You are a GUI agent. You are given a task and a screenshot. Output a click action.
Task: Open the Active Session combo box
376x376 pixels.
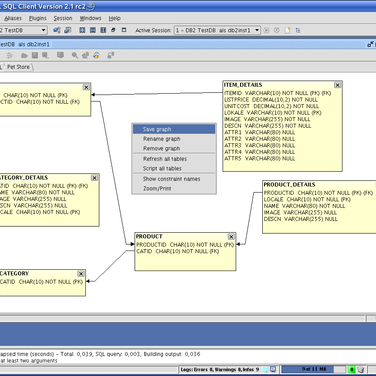pos(217,30)
